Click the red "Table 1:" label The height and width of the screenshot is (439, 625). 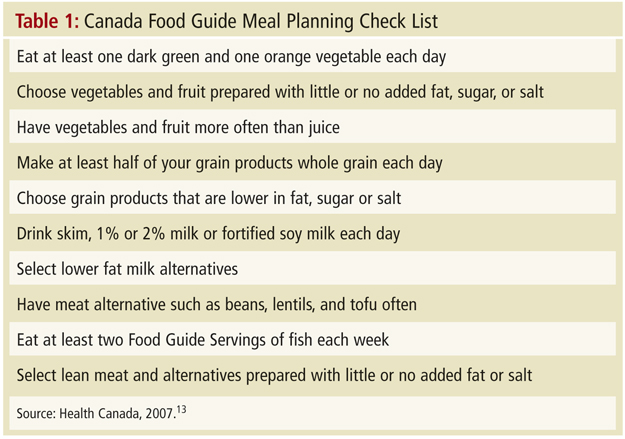pyautogui.click(x=47, y=21)
